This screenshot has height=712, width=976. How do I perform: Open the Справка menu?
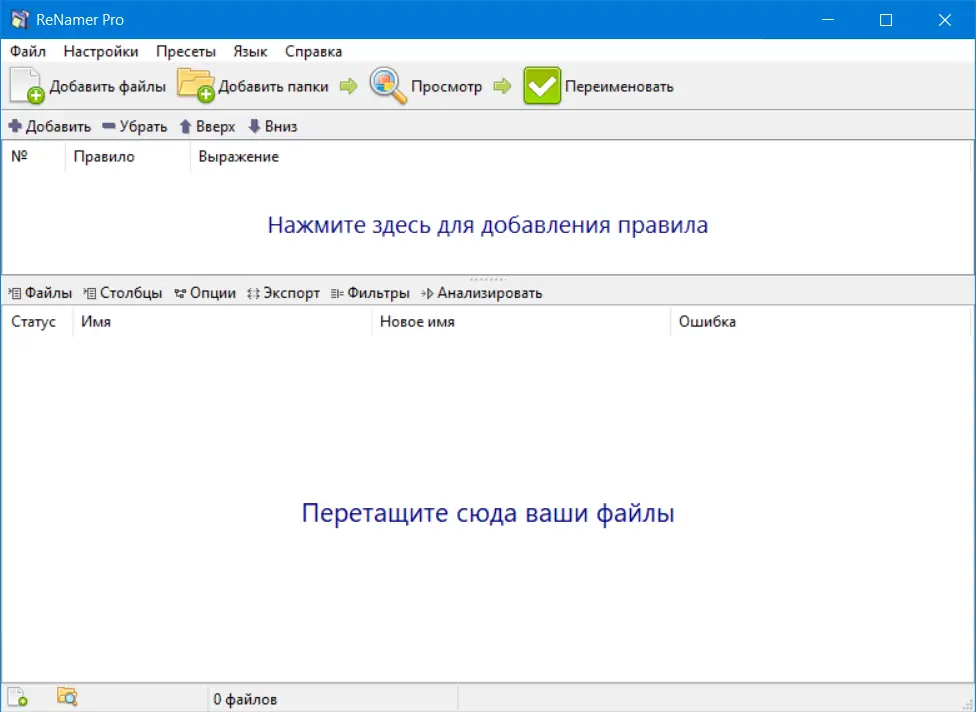pyautogui.click(x=313, y=51)
